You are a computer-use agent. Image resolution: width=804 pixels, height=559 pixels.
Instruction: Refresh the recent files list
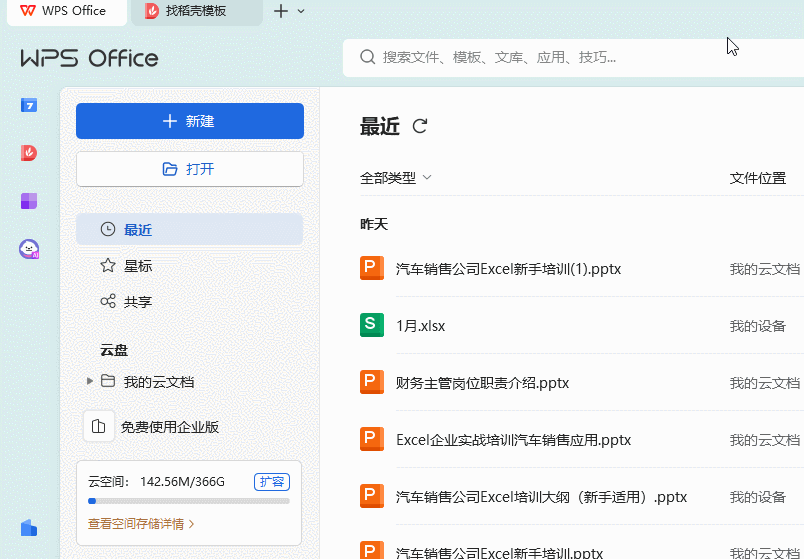pyautogui.click(x=420, y=126)
